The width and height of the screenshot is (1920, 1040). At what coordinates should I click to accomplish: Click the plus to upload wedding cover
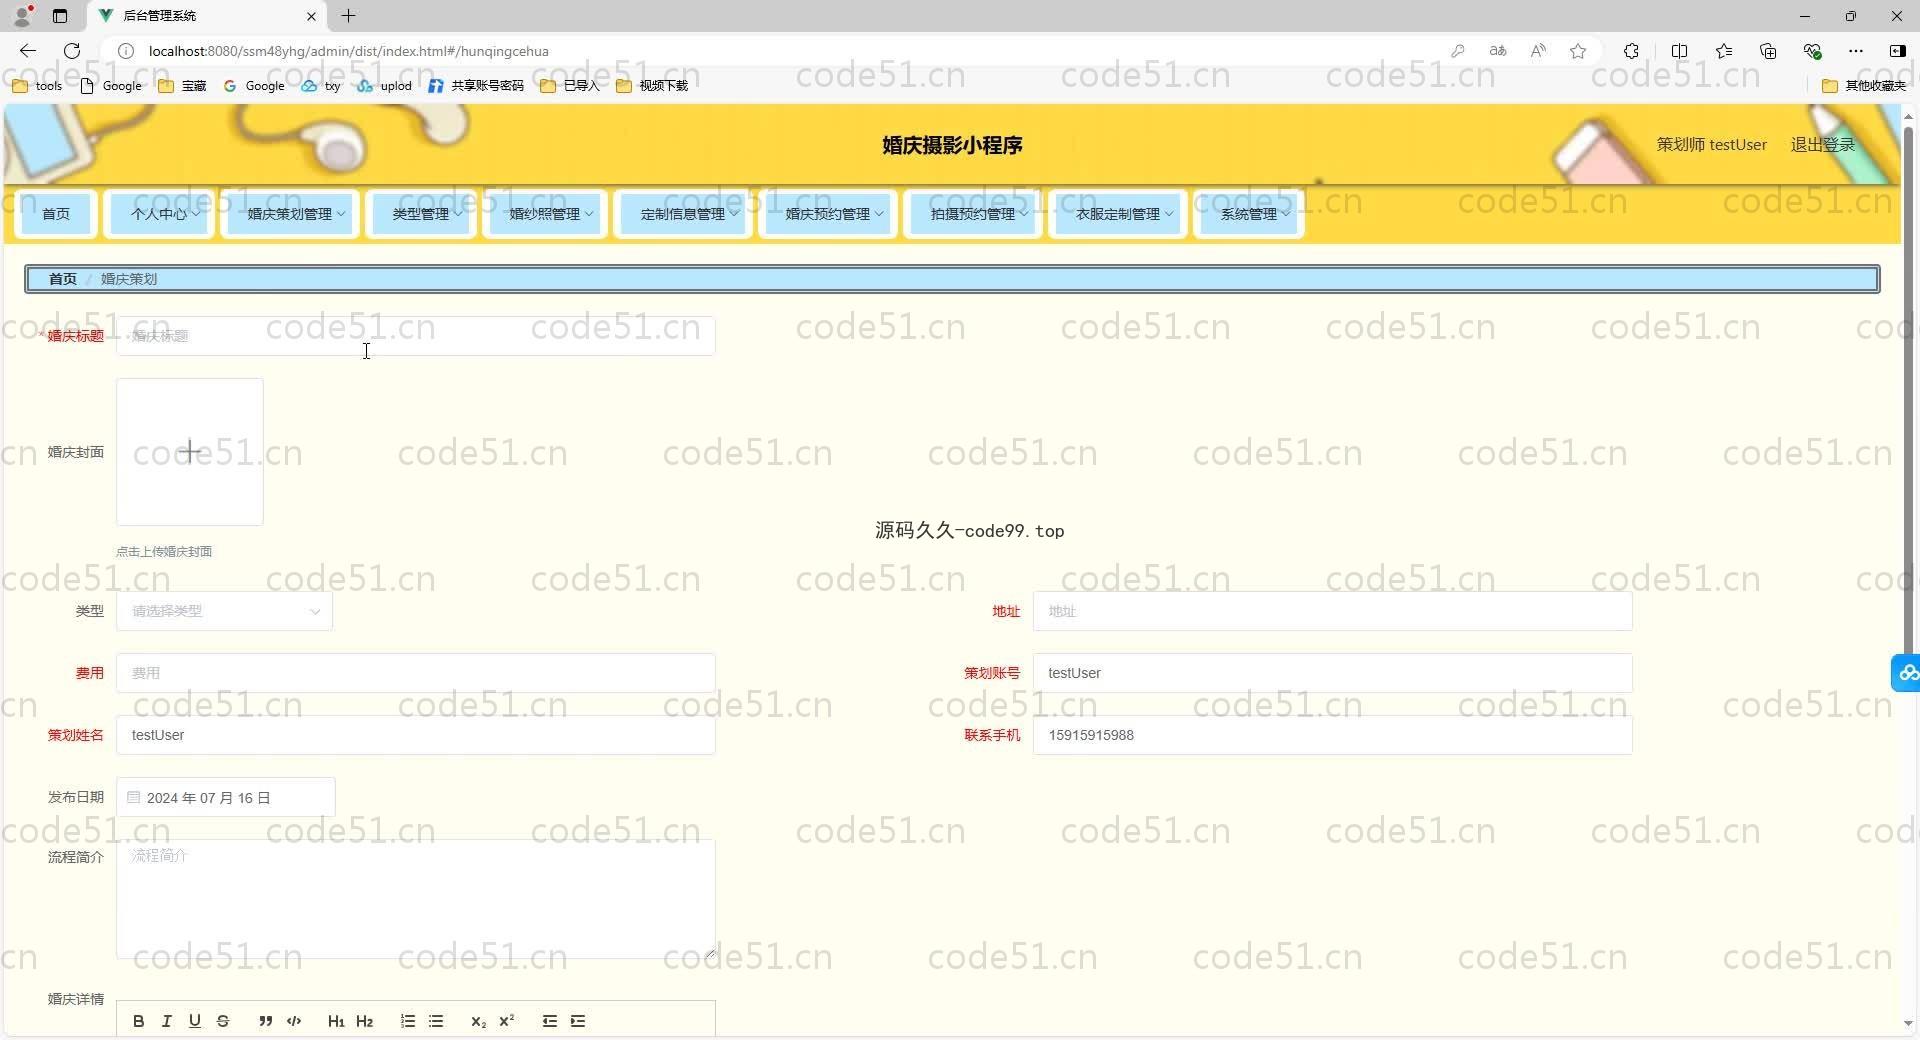click(190, 452)
